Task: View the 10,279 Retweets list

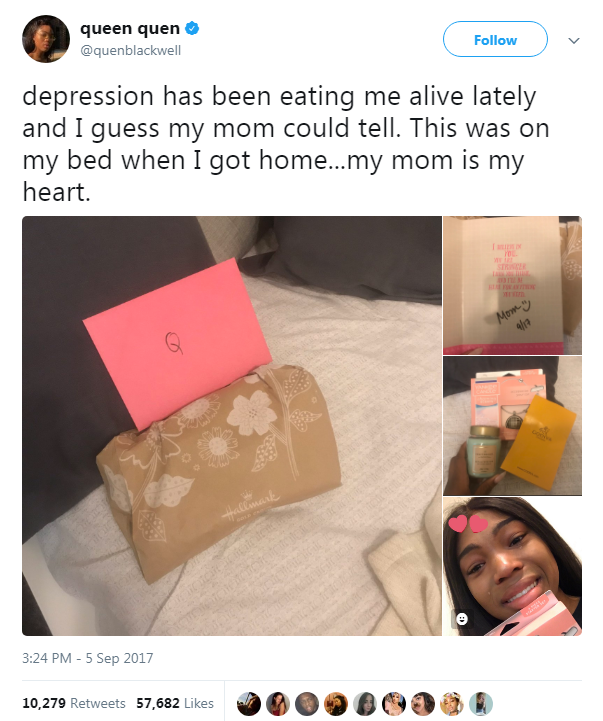Action: pos(74,703)
